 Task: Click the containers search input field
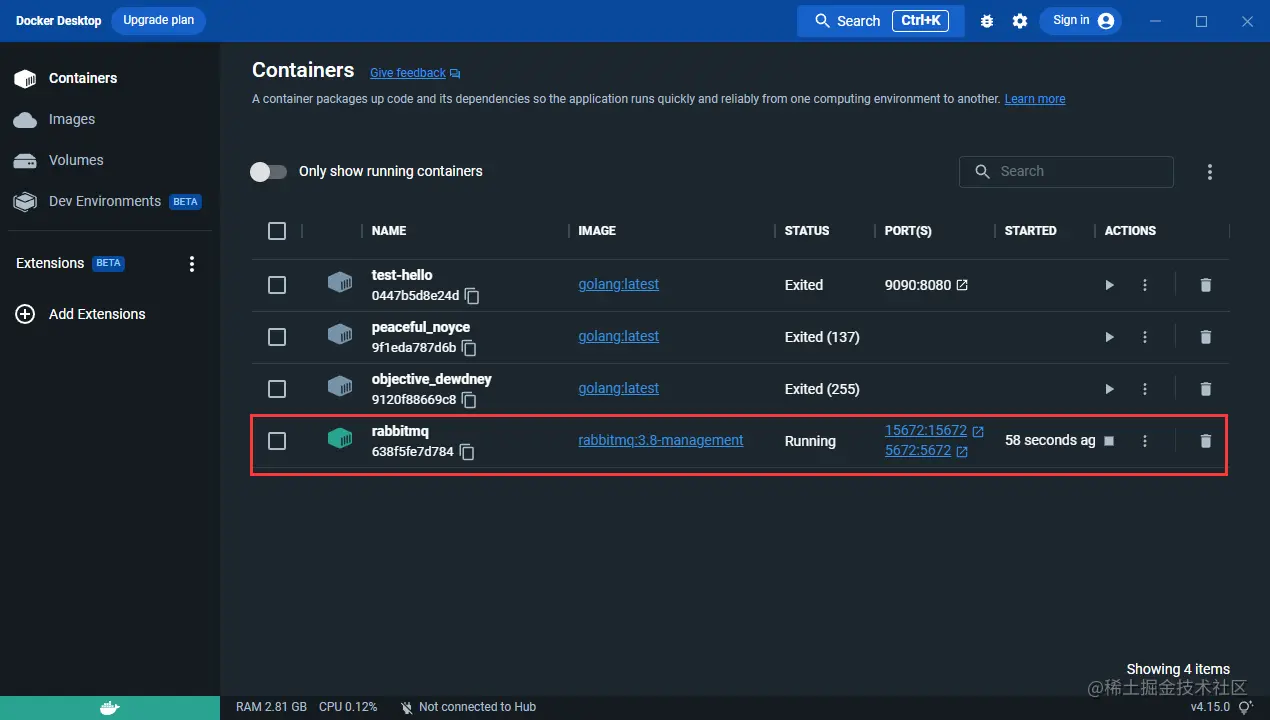point(1066,172)
